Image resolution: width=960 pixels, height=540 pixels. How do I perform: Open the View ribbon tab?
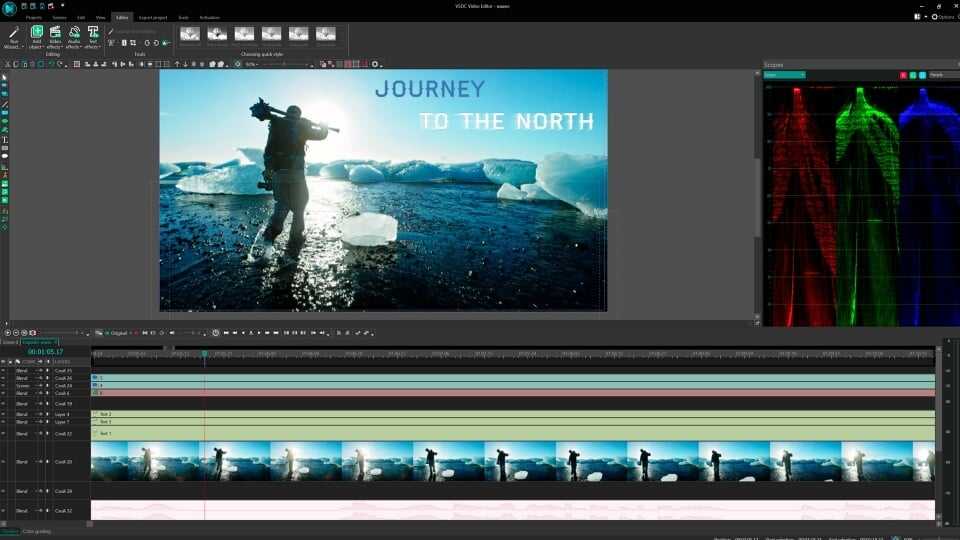pos(100,18)
